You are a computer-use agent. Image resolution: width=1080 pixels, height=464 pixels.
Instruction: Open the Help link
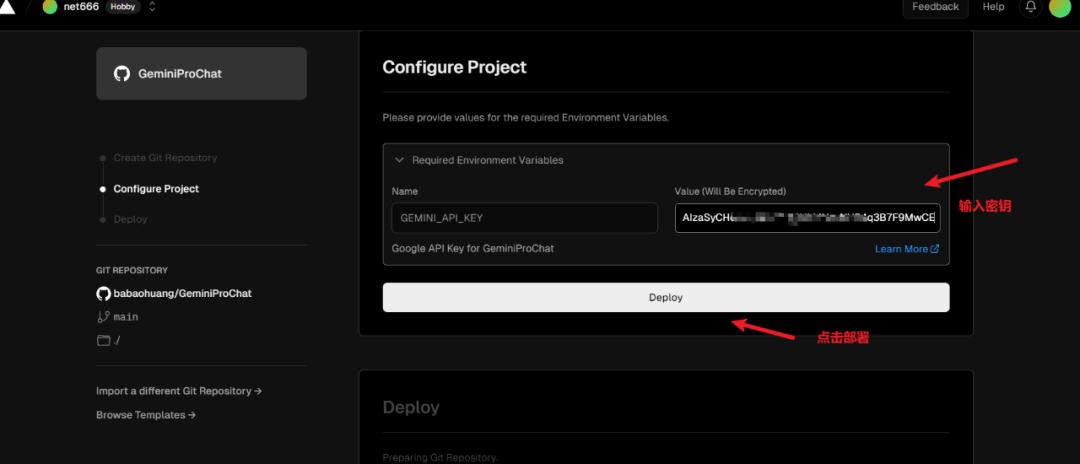(x=993, y=7)
